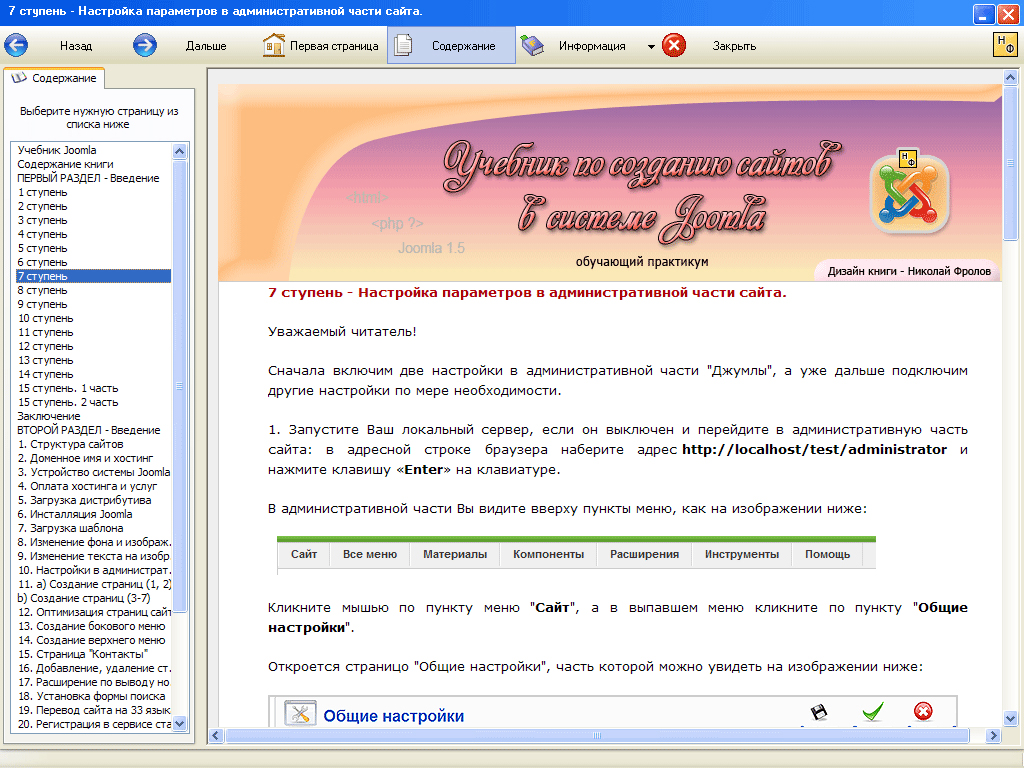This screenshot has width=1024, height=768.
Task: Go back with the Назад button
Action: coord(76,46)
